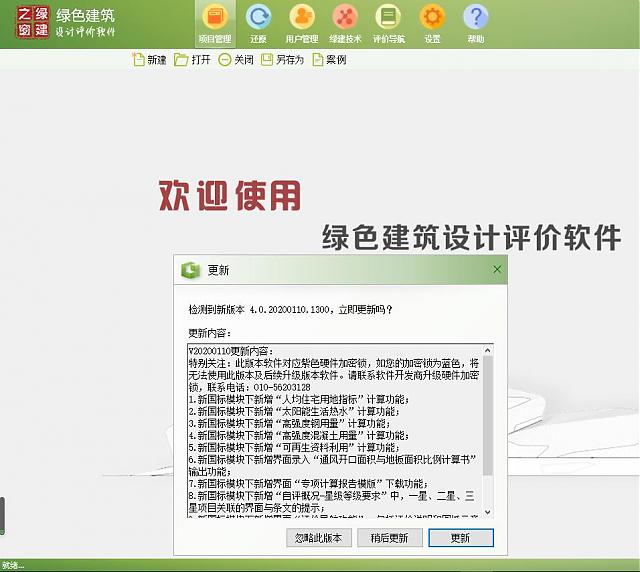
Task: Open the 帮助 help icon
Action: [476, 24]
